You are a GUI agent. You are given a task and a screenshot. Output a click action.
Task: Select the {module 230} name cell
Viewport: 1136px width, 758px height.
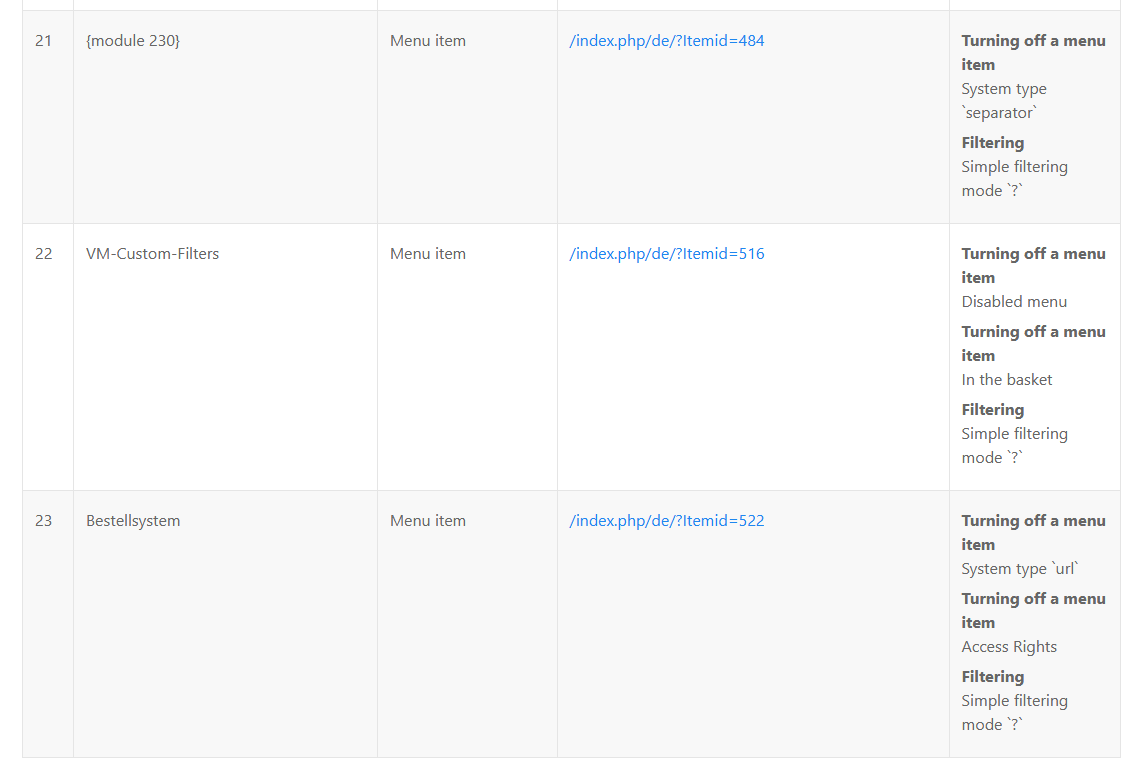click(x=133, y=41)
